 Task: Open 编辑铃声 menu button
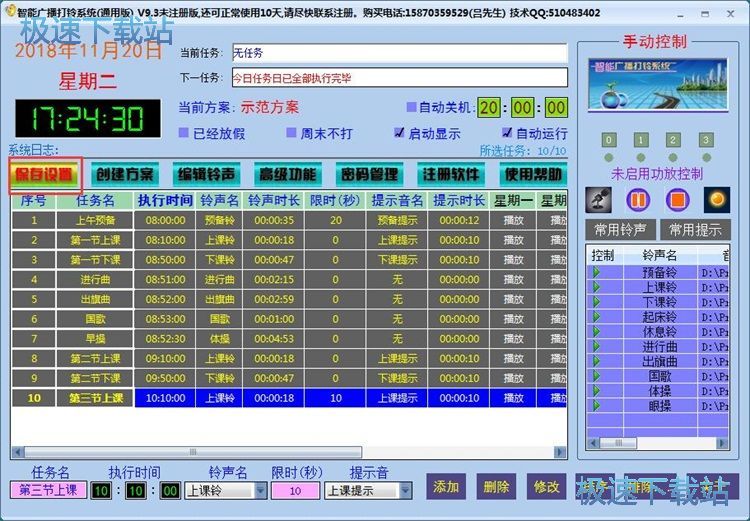click(x=206, y=175)
